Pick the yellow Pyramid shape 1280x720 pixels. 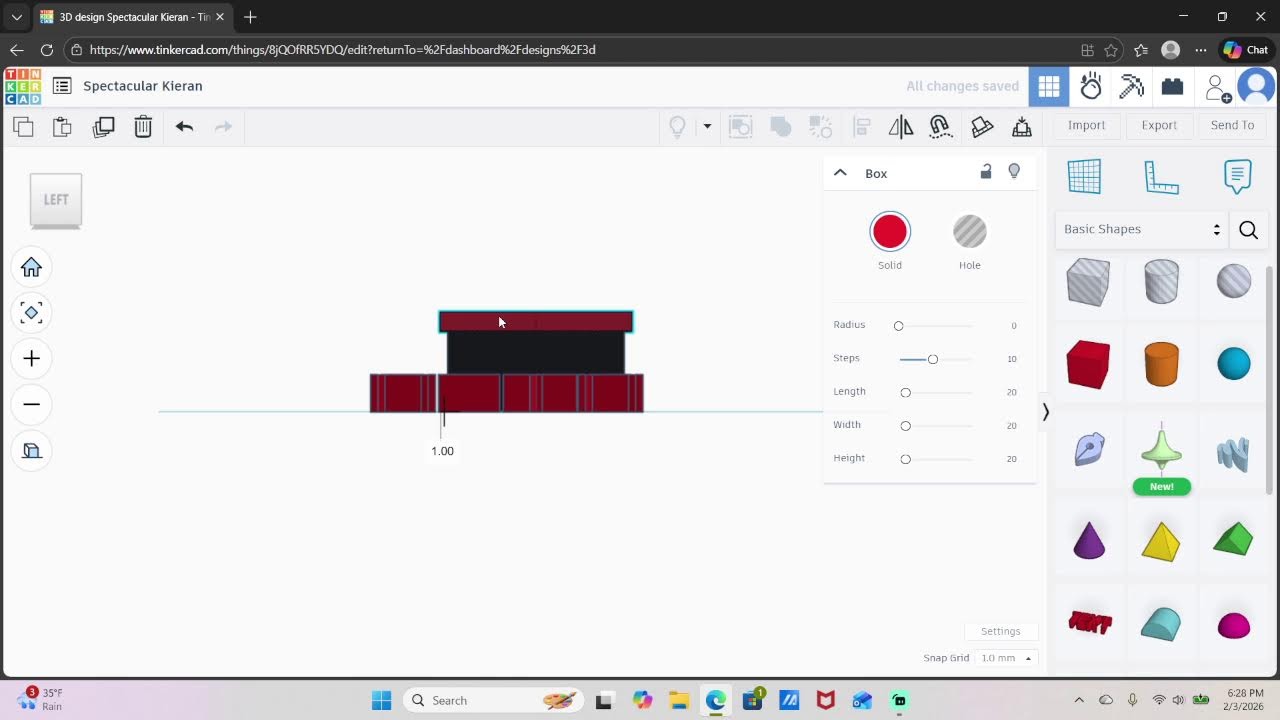(1161, 541)
